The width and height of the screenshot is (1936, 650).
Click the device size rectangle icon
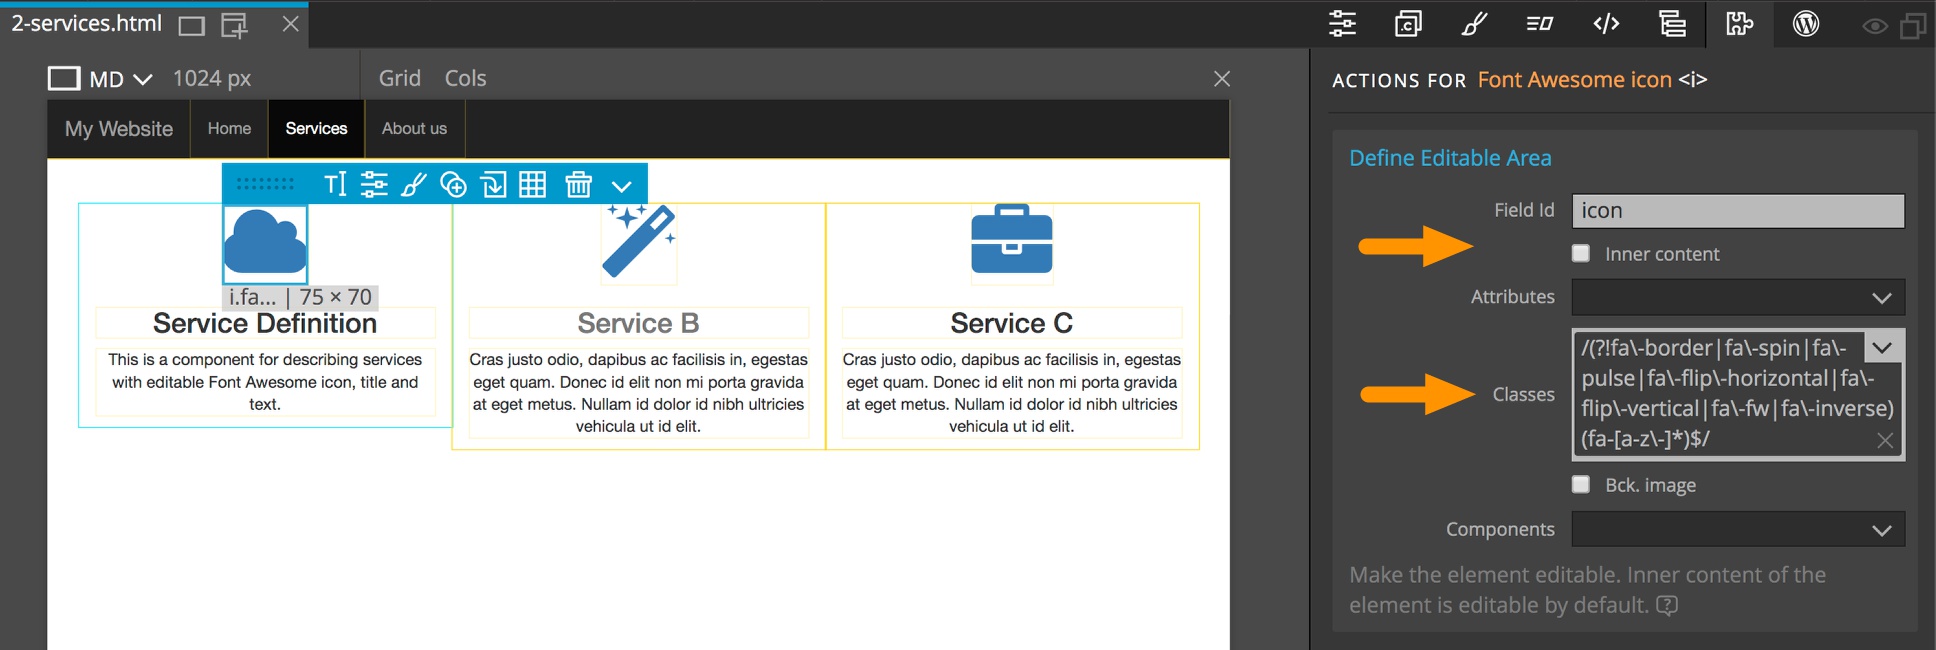point(64,78)
